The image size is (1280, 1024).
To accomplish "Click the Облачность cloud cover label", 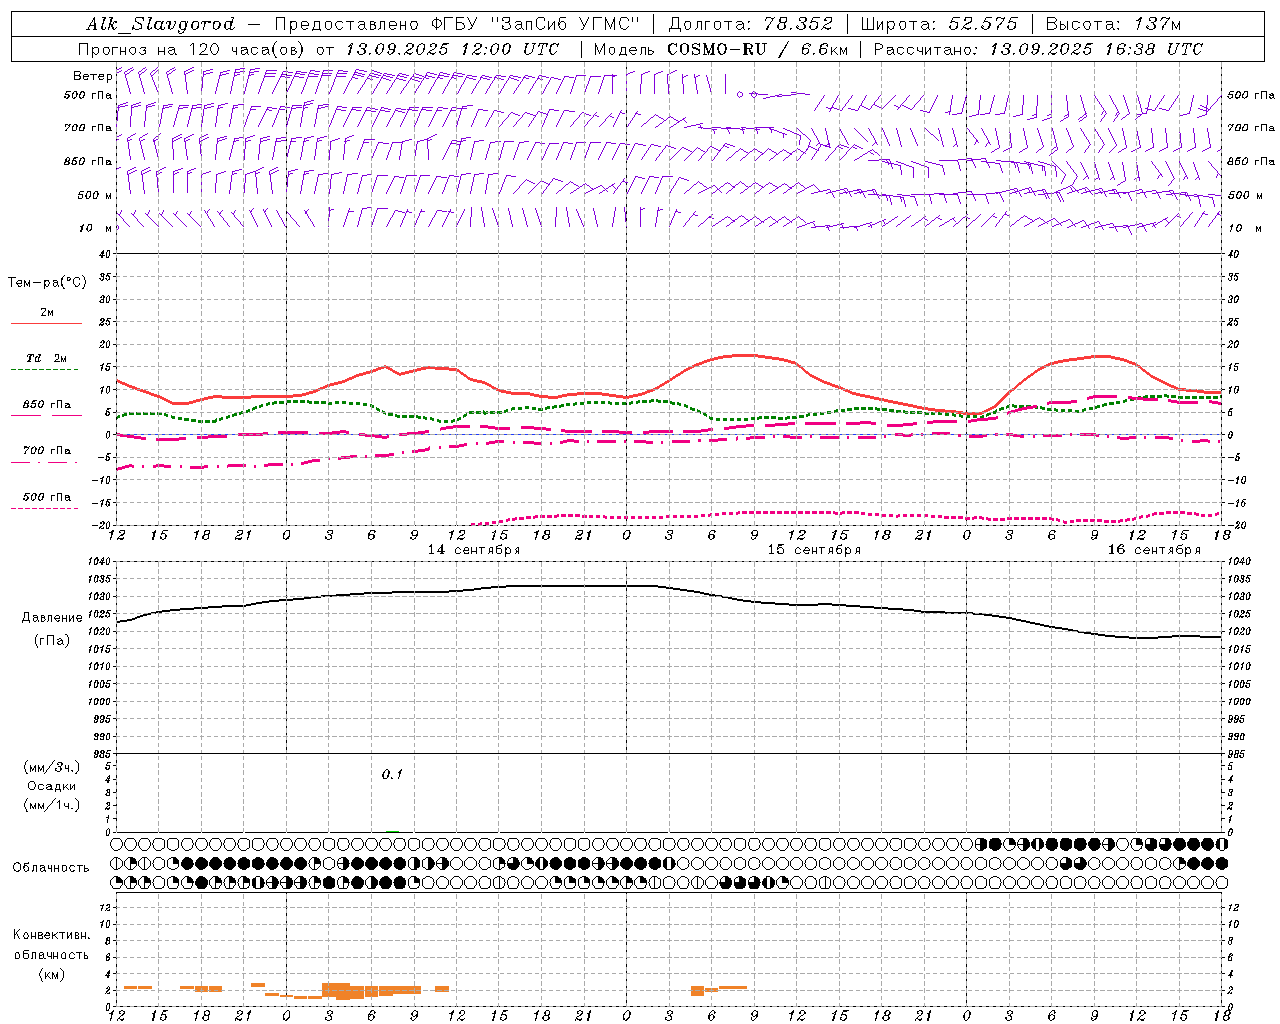I will [x=51, y=867].
